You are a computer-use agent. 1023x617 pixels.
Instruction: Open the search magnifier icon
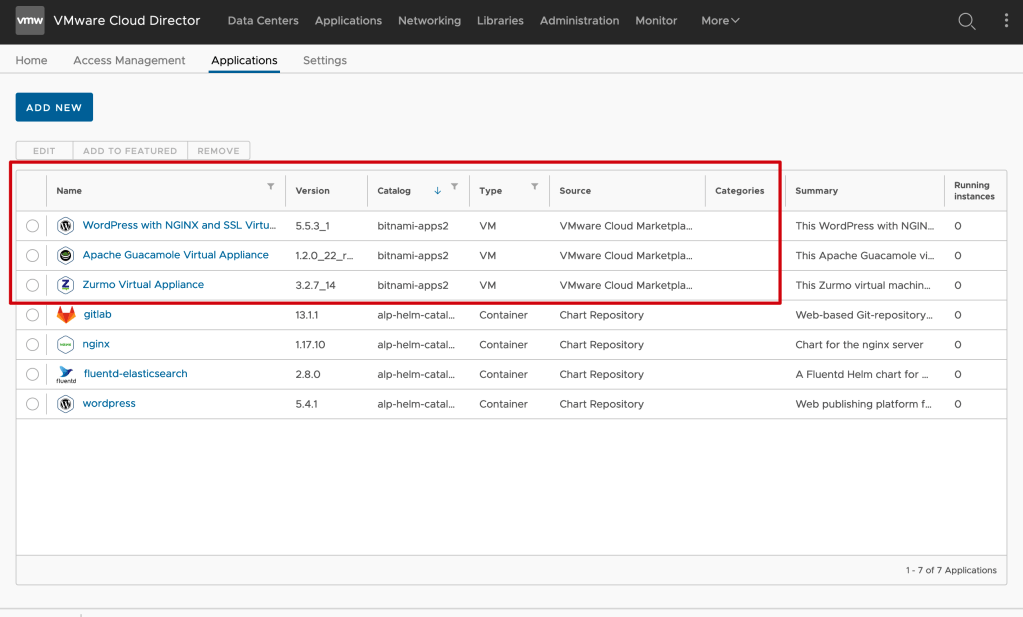point(966,21)
